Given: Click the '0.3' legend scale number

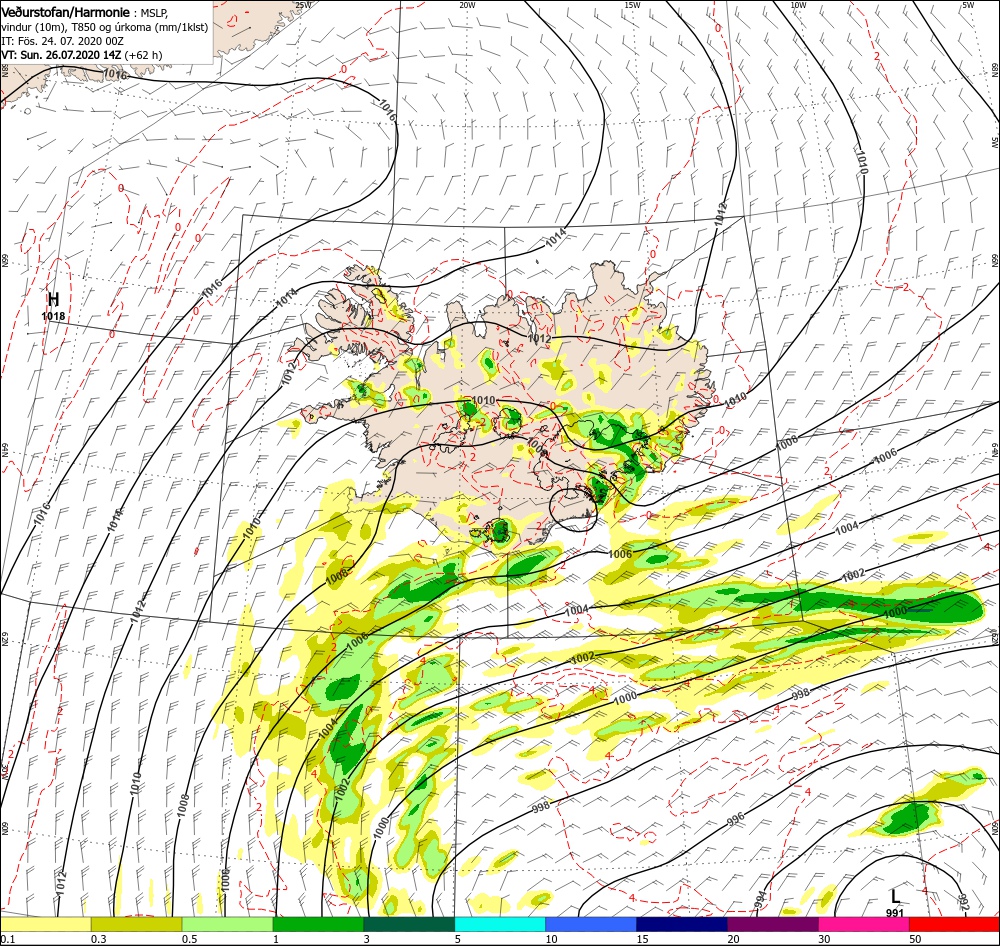Looking at the screenshot, I should 99,939.
